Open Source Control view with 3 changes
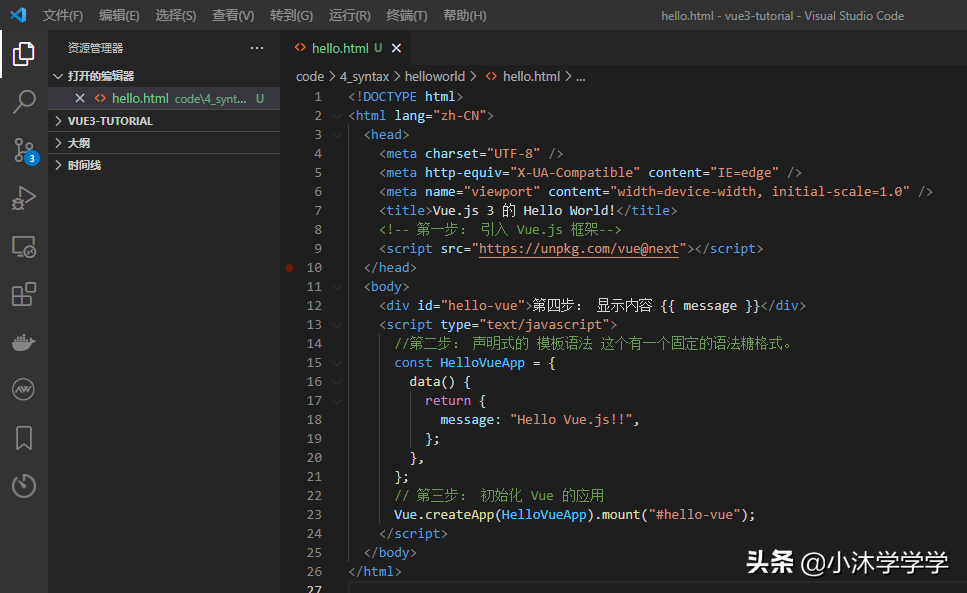Screen dimensions: 967x593 pos(25,150)
